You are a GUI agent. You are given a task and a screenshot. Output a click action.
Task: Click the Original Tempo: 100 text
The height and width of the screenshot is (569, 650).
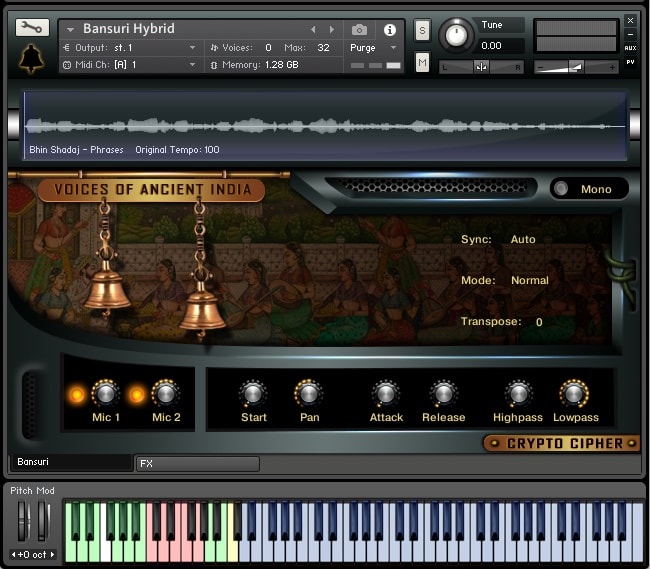click(x=177, y=150)
